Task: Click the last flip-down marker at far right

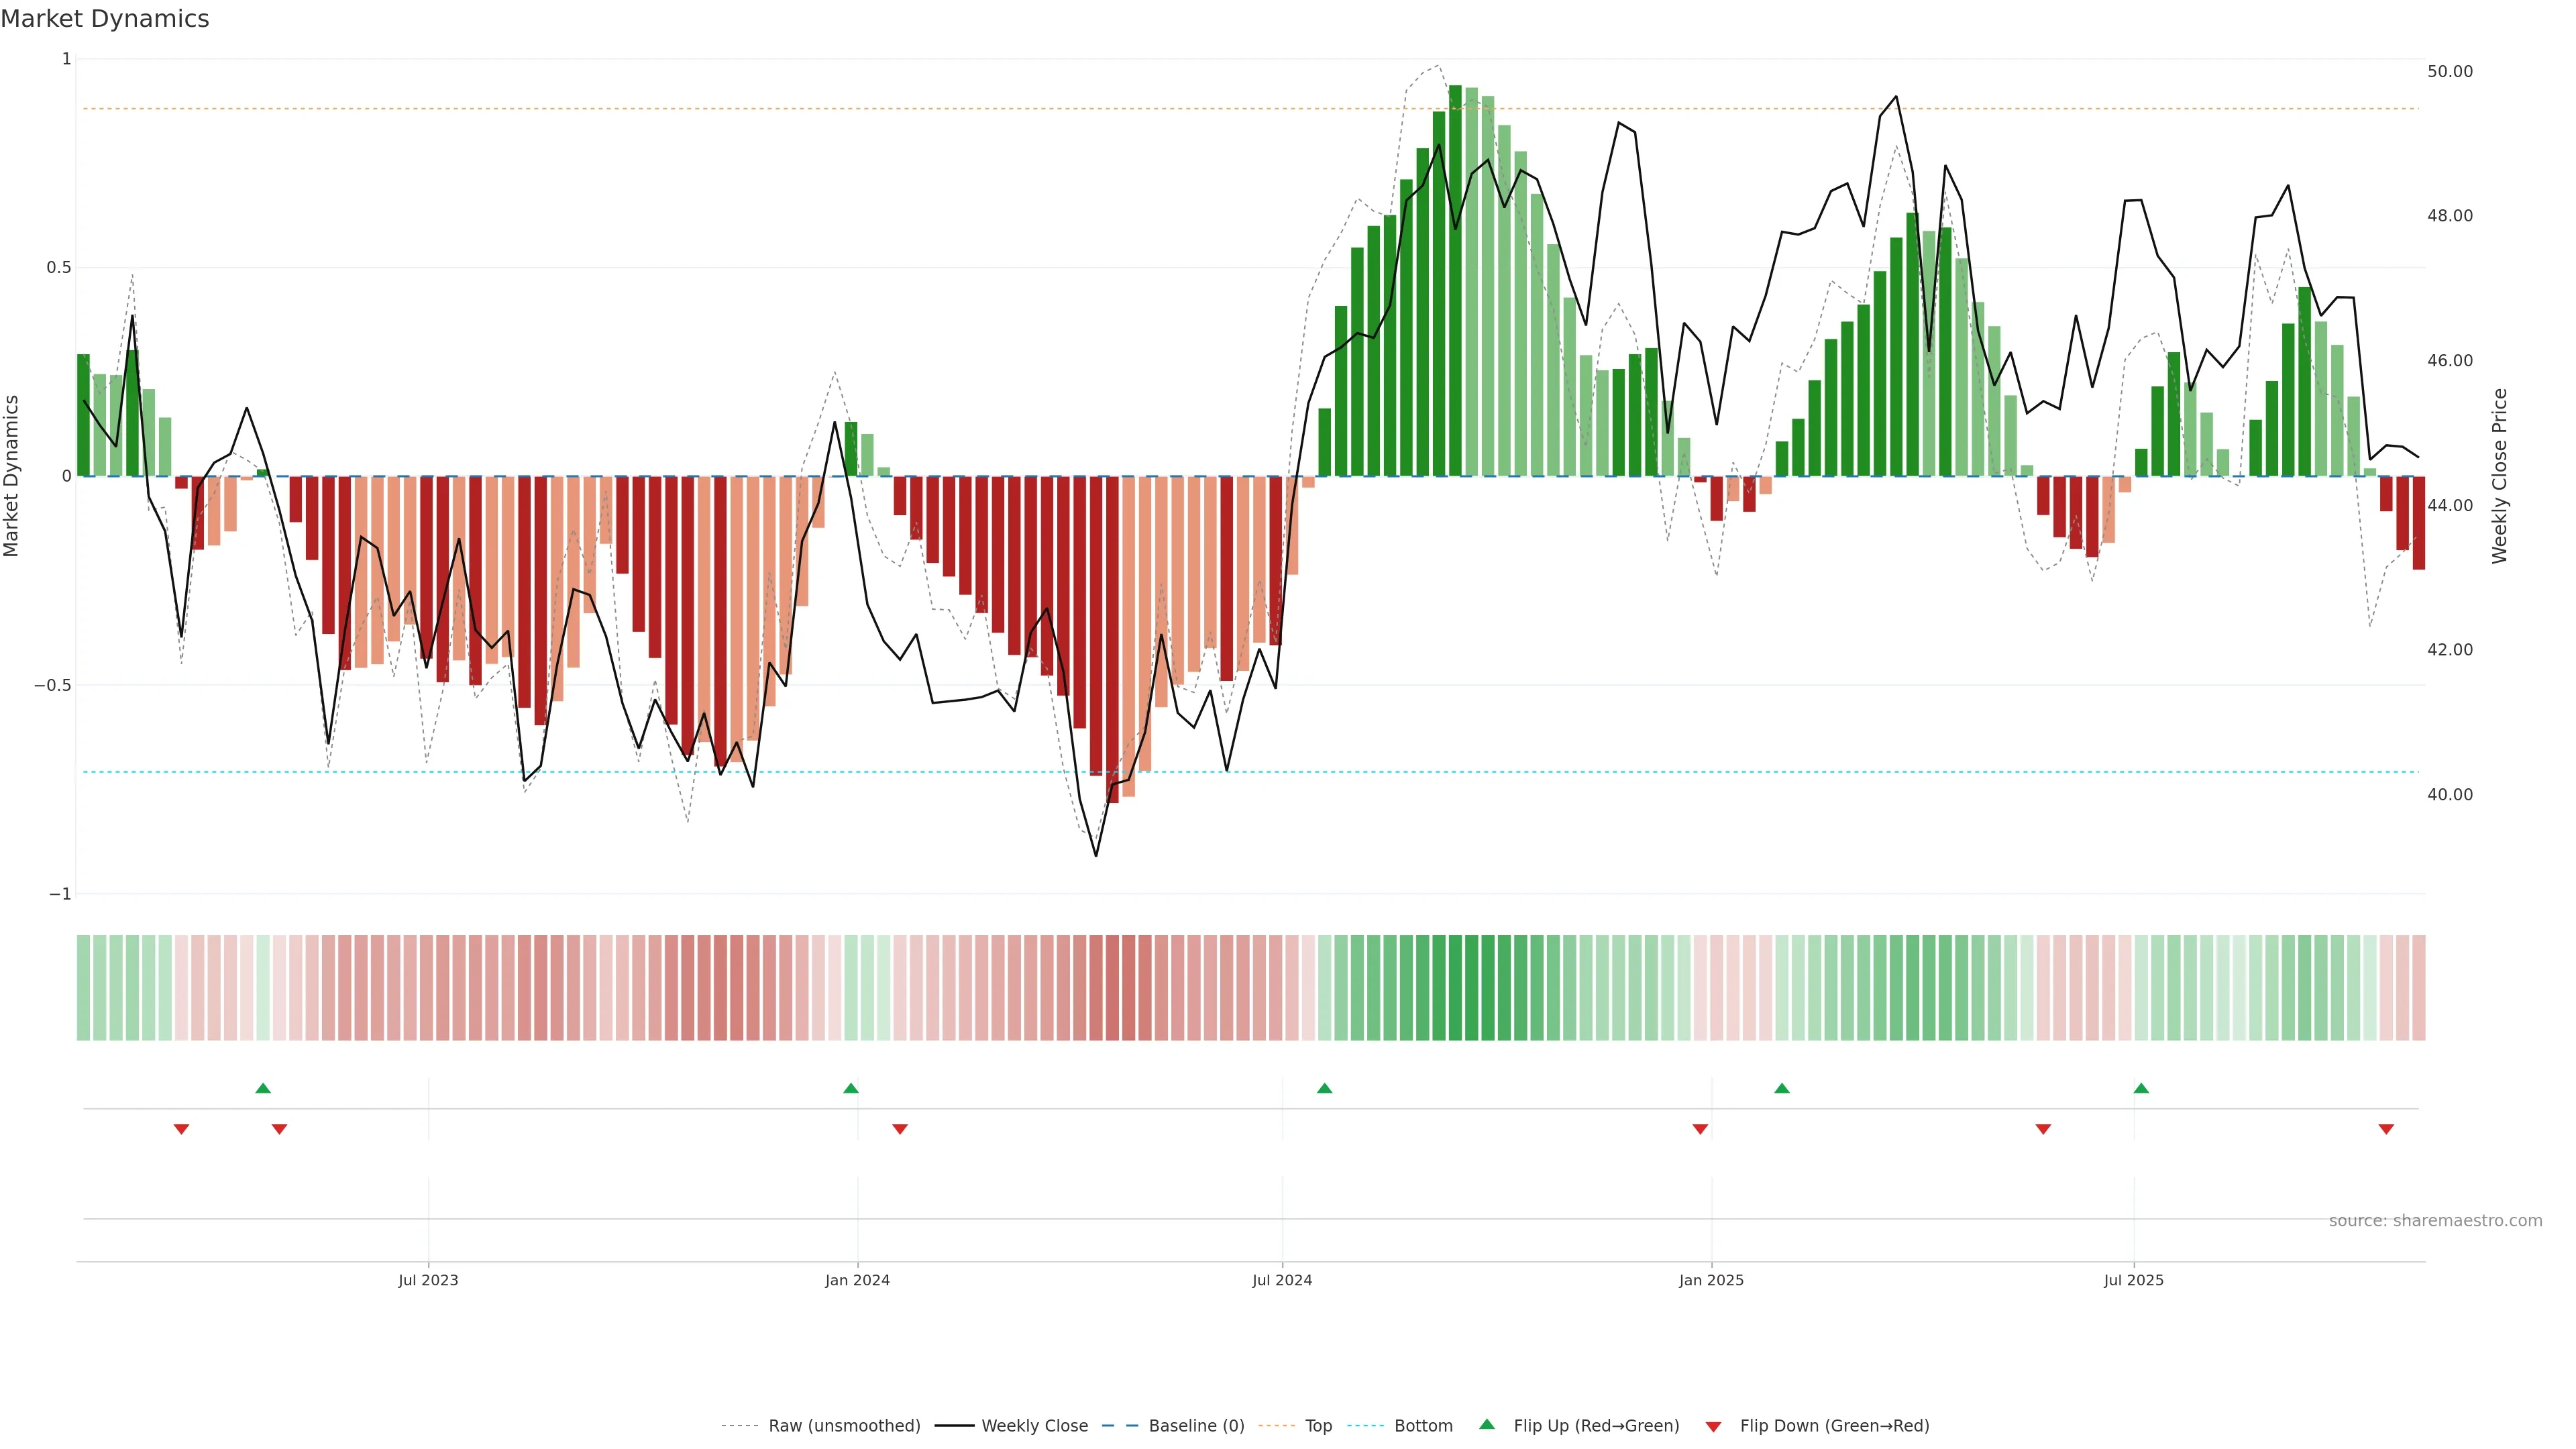Action: click(x=2386, y=1129)
